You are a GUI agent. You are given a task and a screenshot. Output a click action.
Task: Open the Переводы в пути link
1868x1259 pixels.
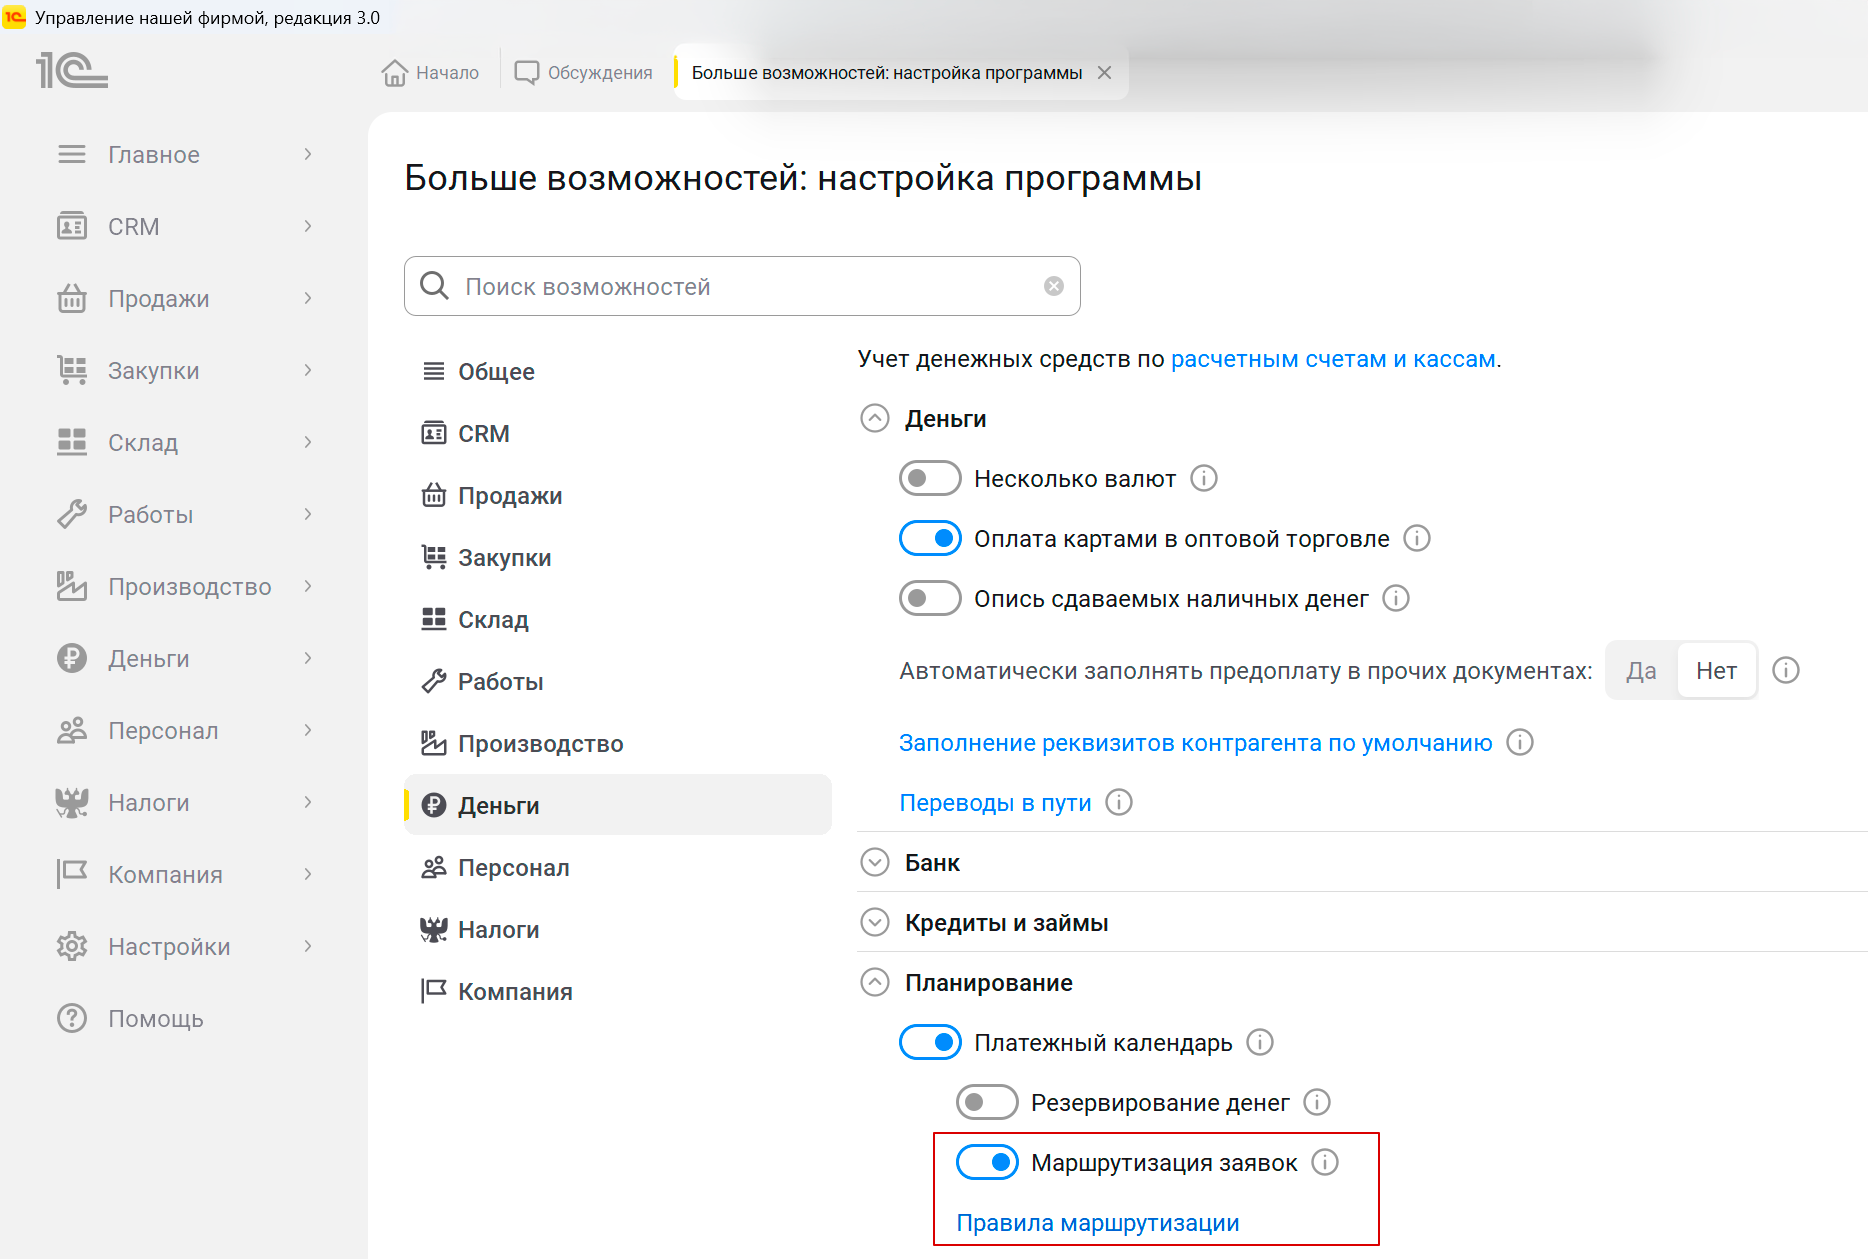[x=995, y=803]
